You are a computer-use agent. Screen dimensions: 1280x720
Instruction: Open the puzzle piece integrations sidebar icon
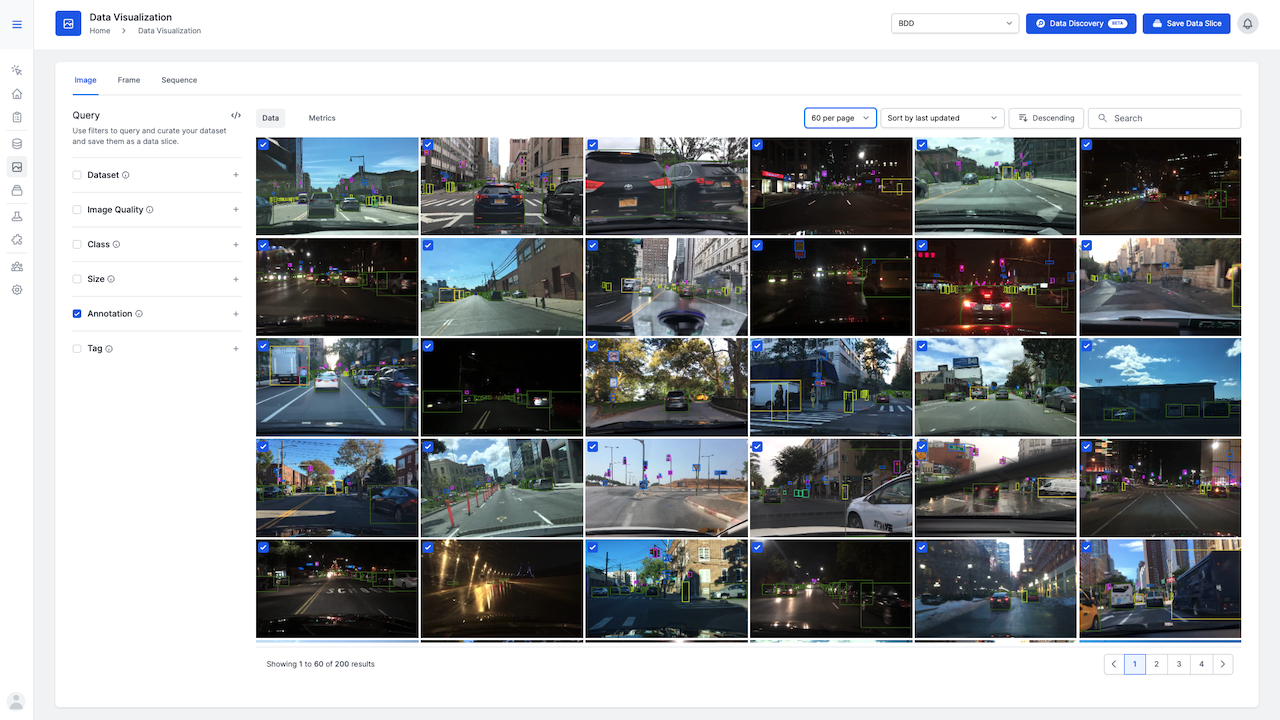[x=17, y=240]
